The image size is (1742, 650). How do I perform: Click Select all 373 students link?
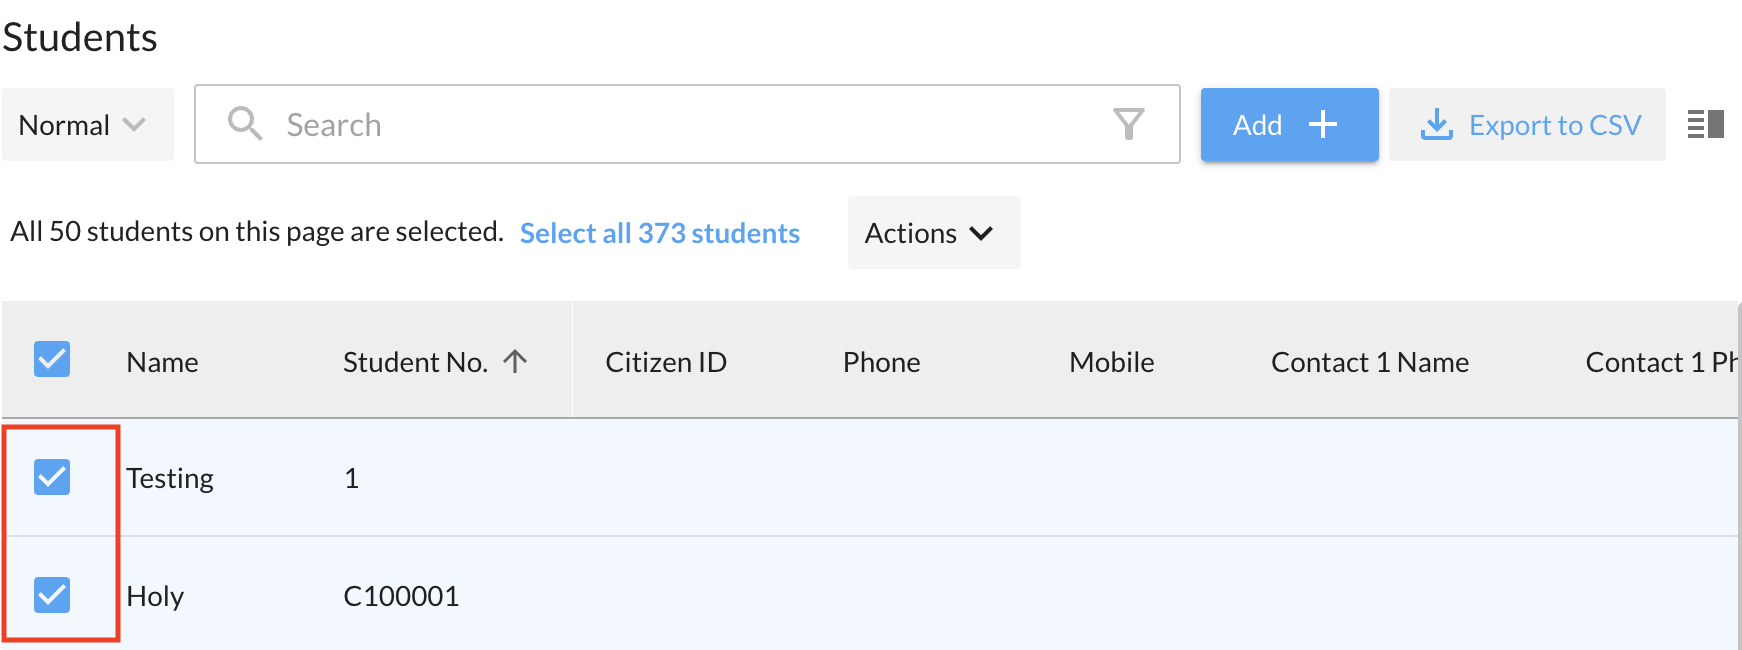pos(659,233)
